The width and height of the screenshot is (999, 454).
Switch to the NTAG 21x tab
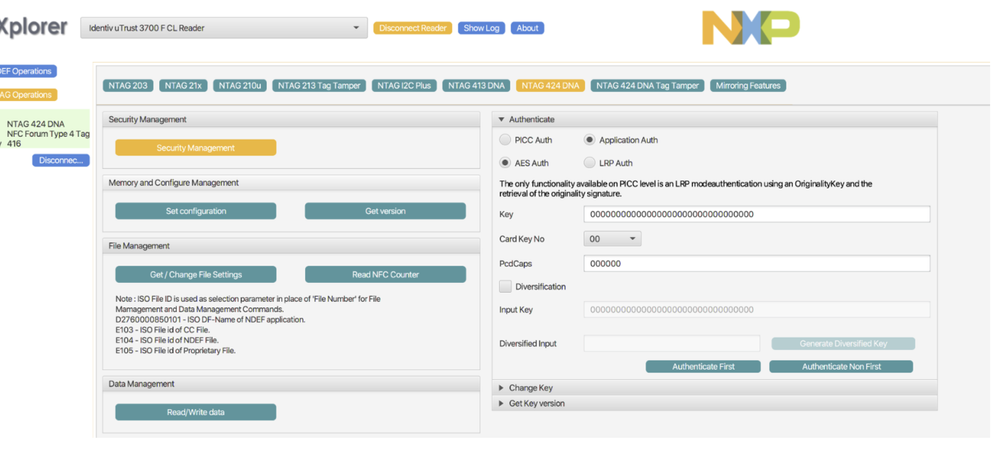click(183, 85)
